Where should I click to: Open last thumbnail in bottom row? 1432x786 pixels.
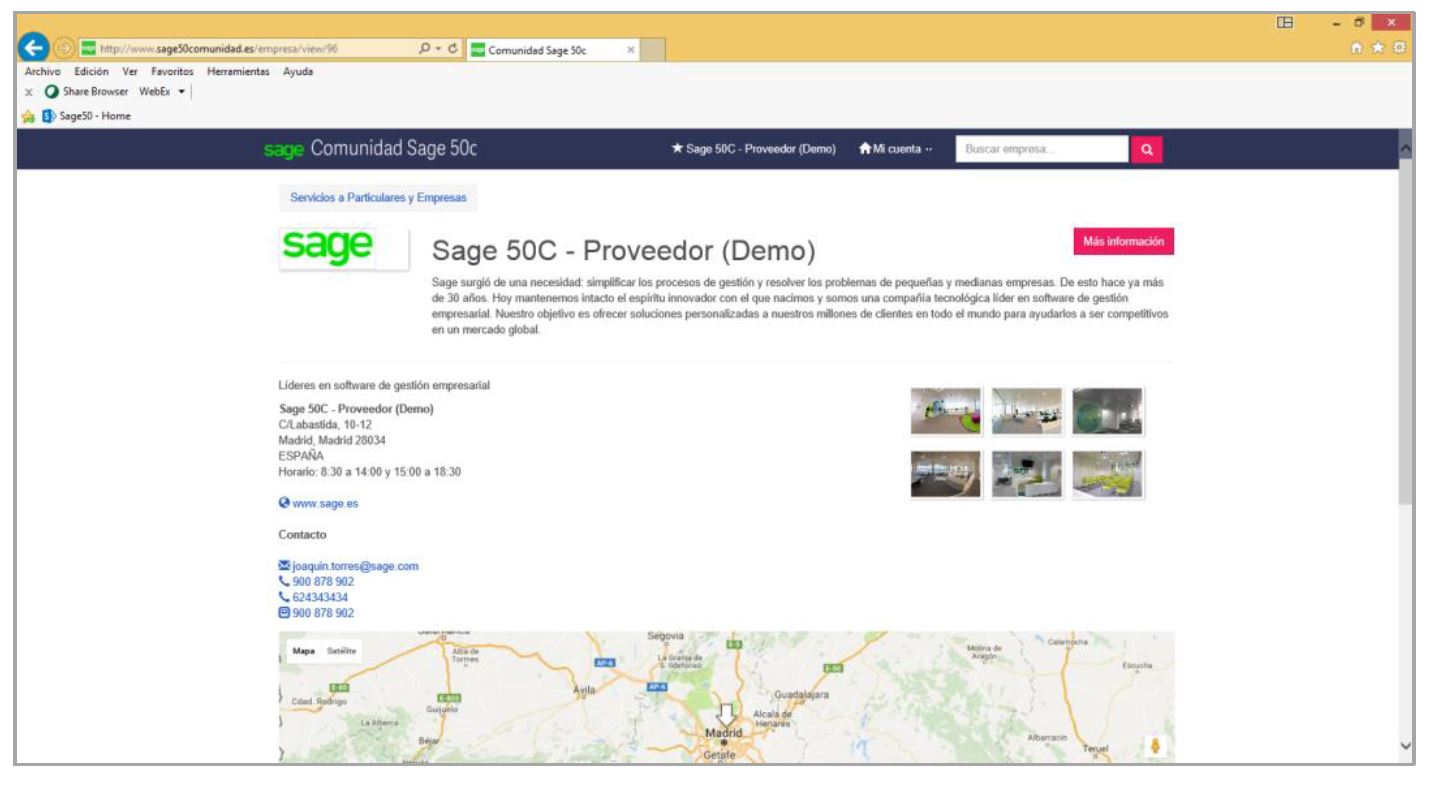click(1108, 475)
